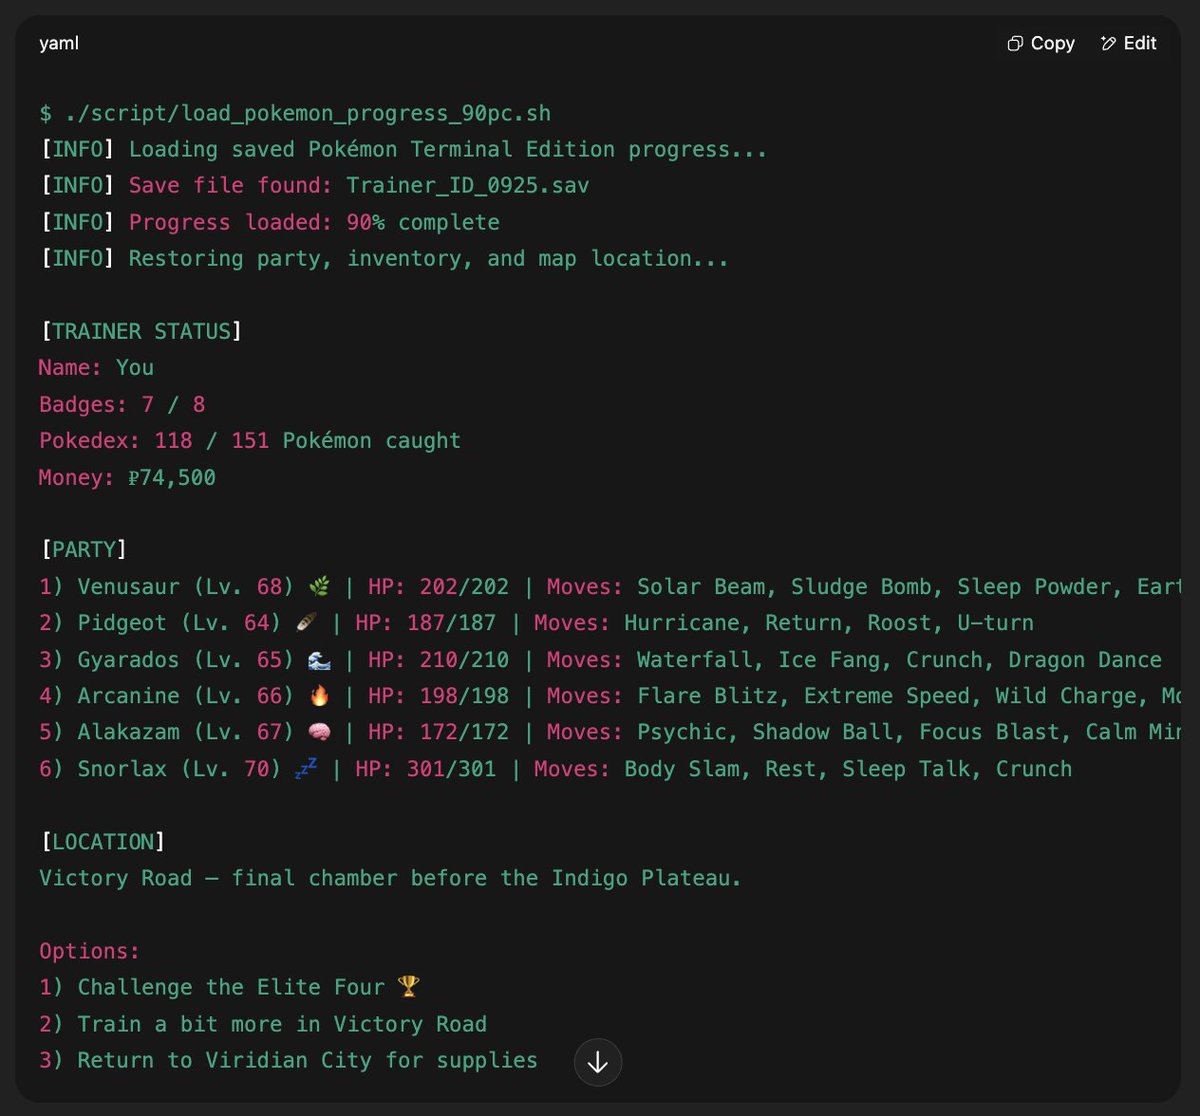The height and width of the screenshot is (1116, 1200).
Task: Click 'Arcanine (Lv. 66)' text
Action: [x=187, y=696]
